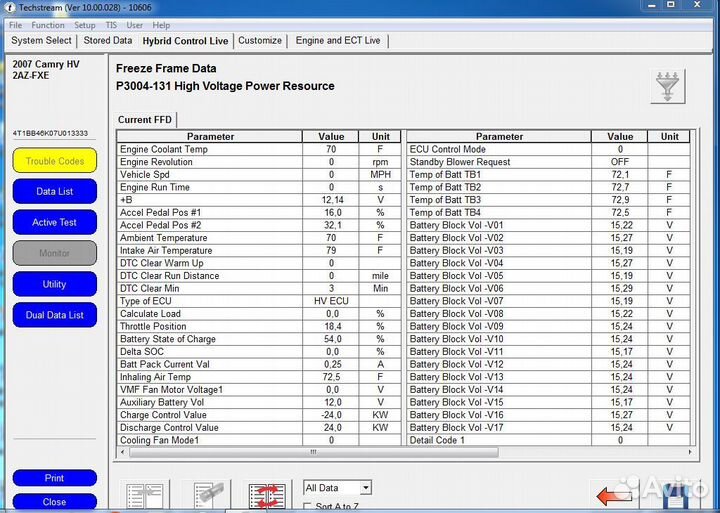
Task: Click the first data list view icon
Action: point(145,497)
